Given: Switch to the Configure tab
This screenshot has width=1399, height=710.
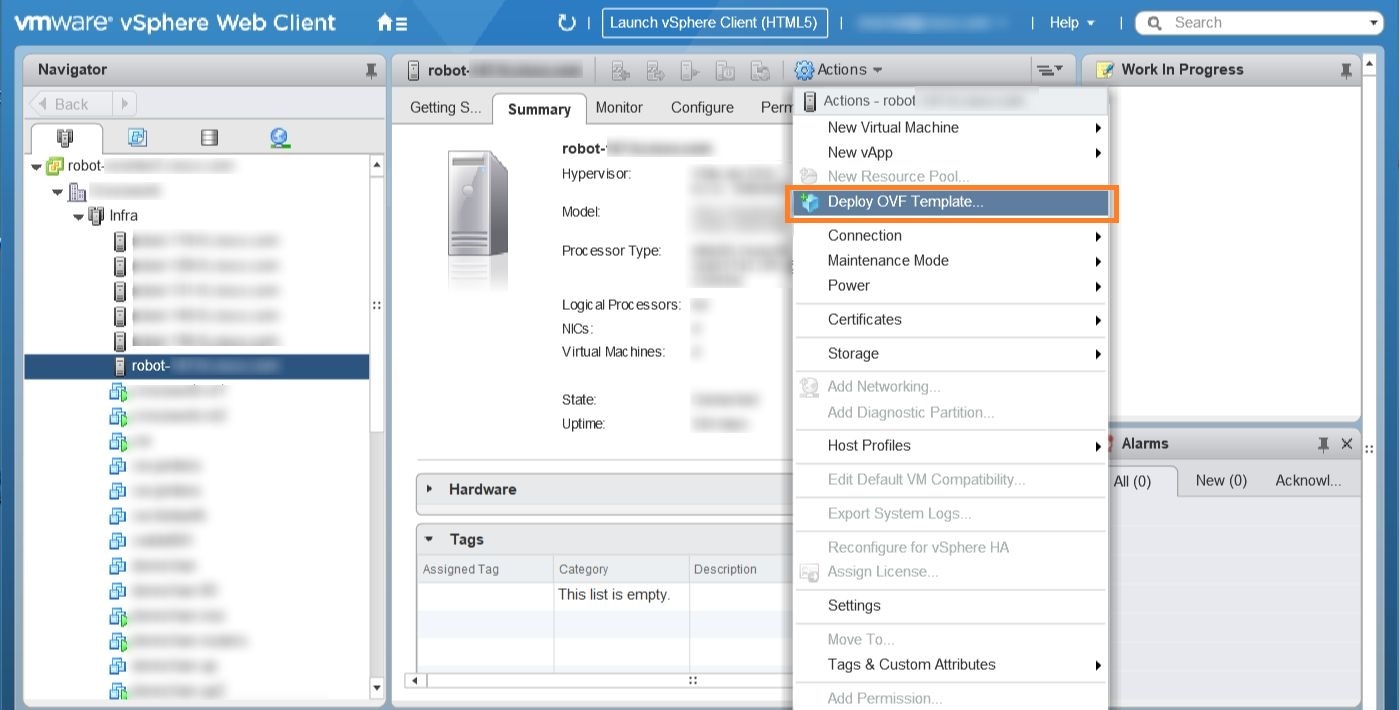Looking at the screenshot, I should [x=702, y=108].
